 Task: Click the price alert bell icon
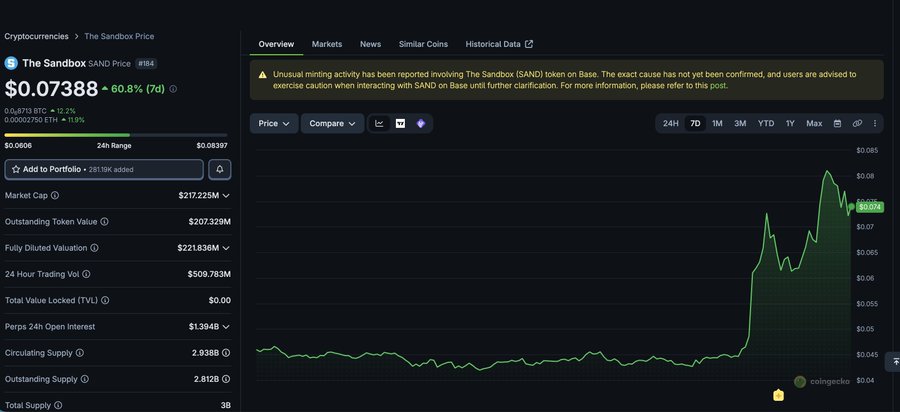pyautogui.click(x=220, y=169)
